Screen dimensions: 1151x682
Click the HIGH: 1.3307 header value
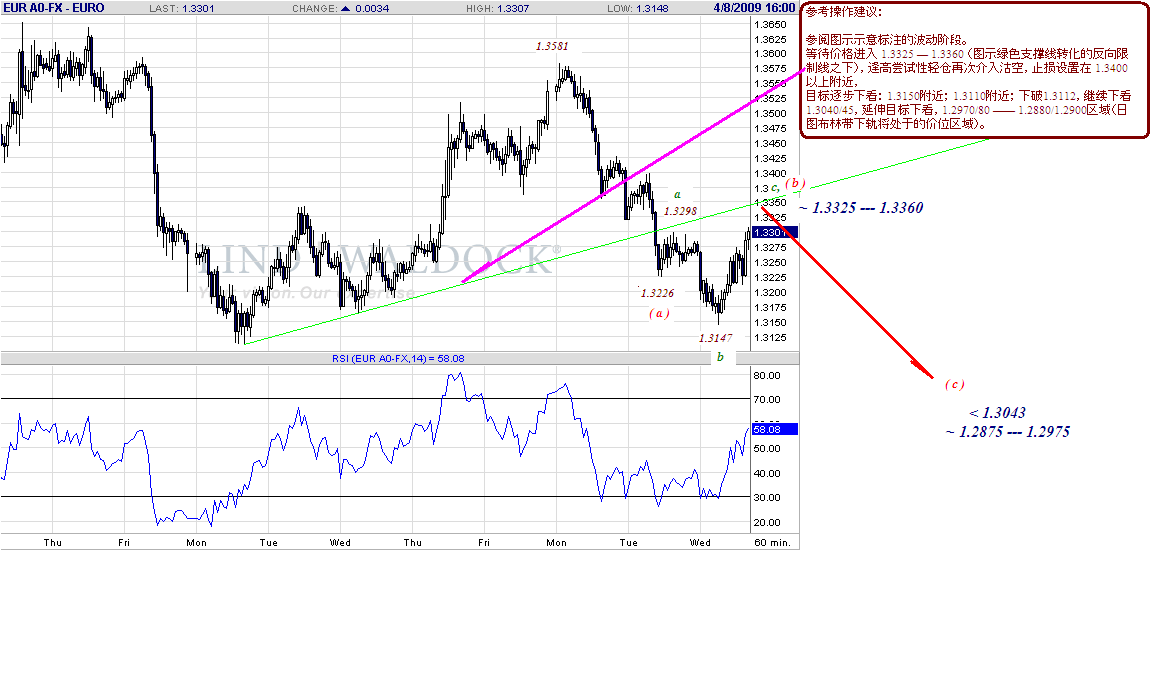tap(498, 8)
